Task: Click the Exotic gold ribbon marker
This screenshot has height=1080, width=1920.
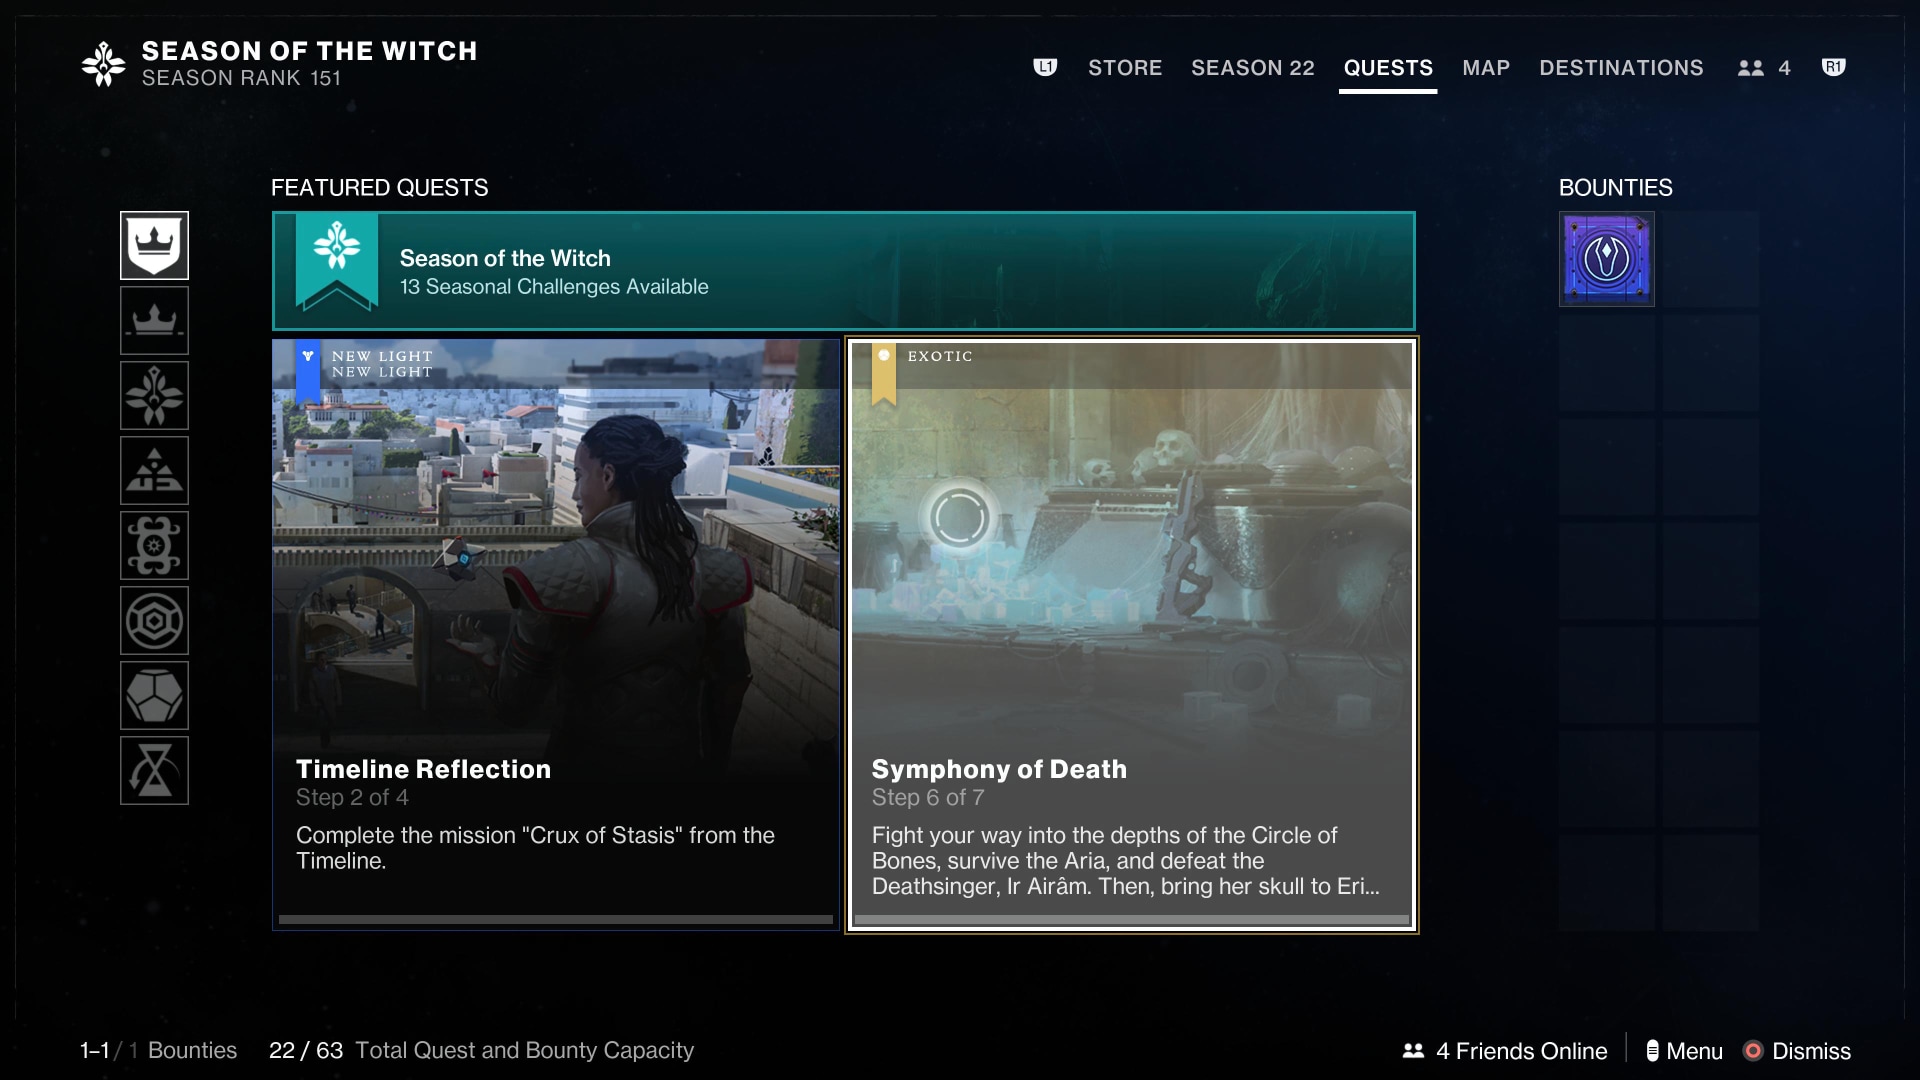Action: [x=884, y=374]
